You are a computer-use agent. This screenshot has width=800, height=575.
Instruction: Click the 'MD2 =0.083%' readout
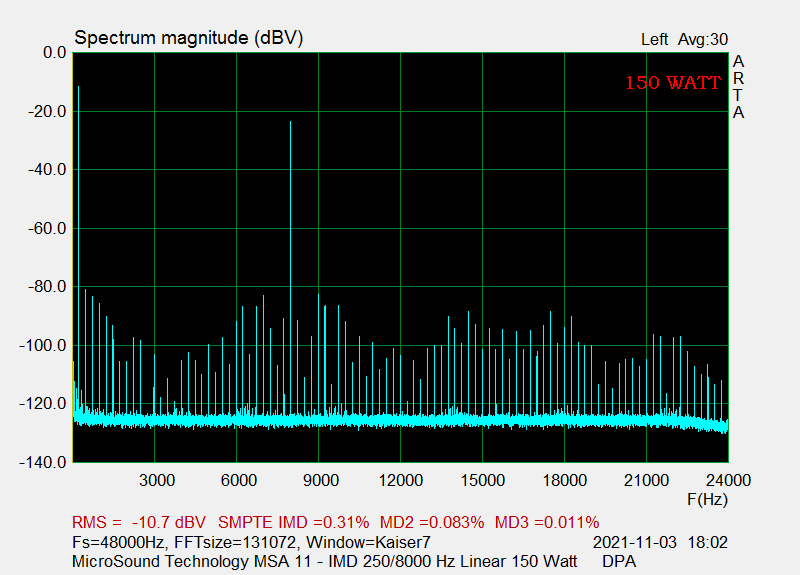pos(432,522)
